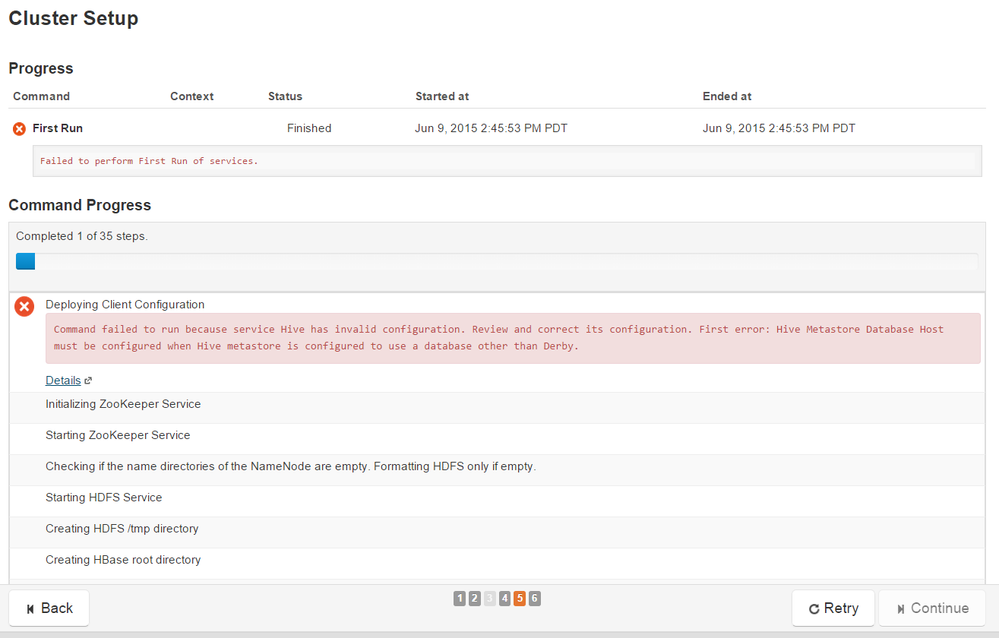Switch to results page 1
Image resolution: width=999 pixels, height=638 pixels.
[460, 597]
